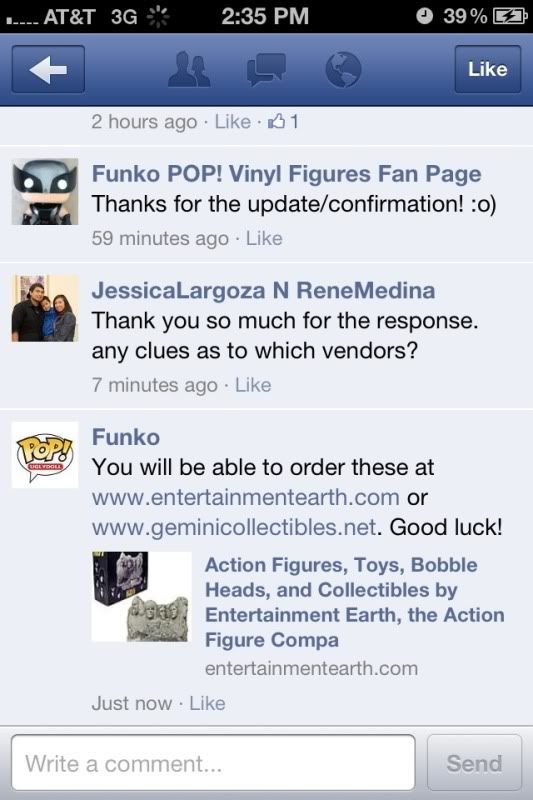This screenshot has width=533, height=800.
Task: Open www.entertainmentearth.com link
Action: coord(245,497)
